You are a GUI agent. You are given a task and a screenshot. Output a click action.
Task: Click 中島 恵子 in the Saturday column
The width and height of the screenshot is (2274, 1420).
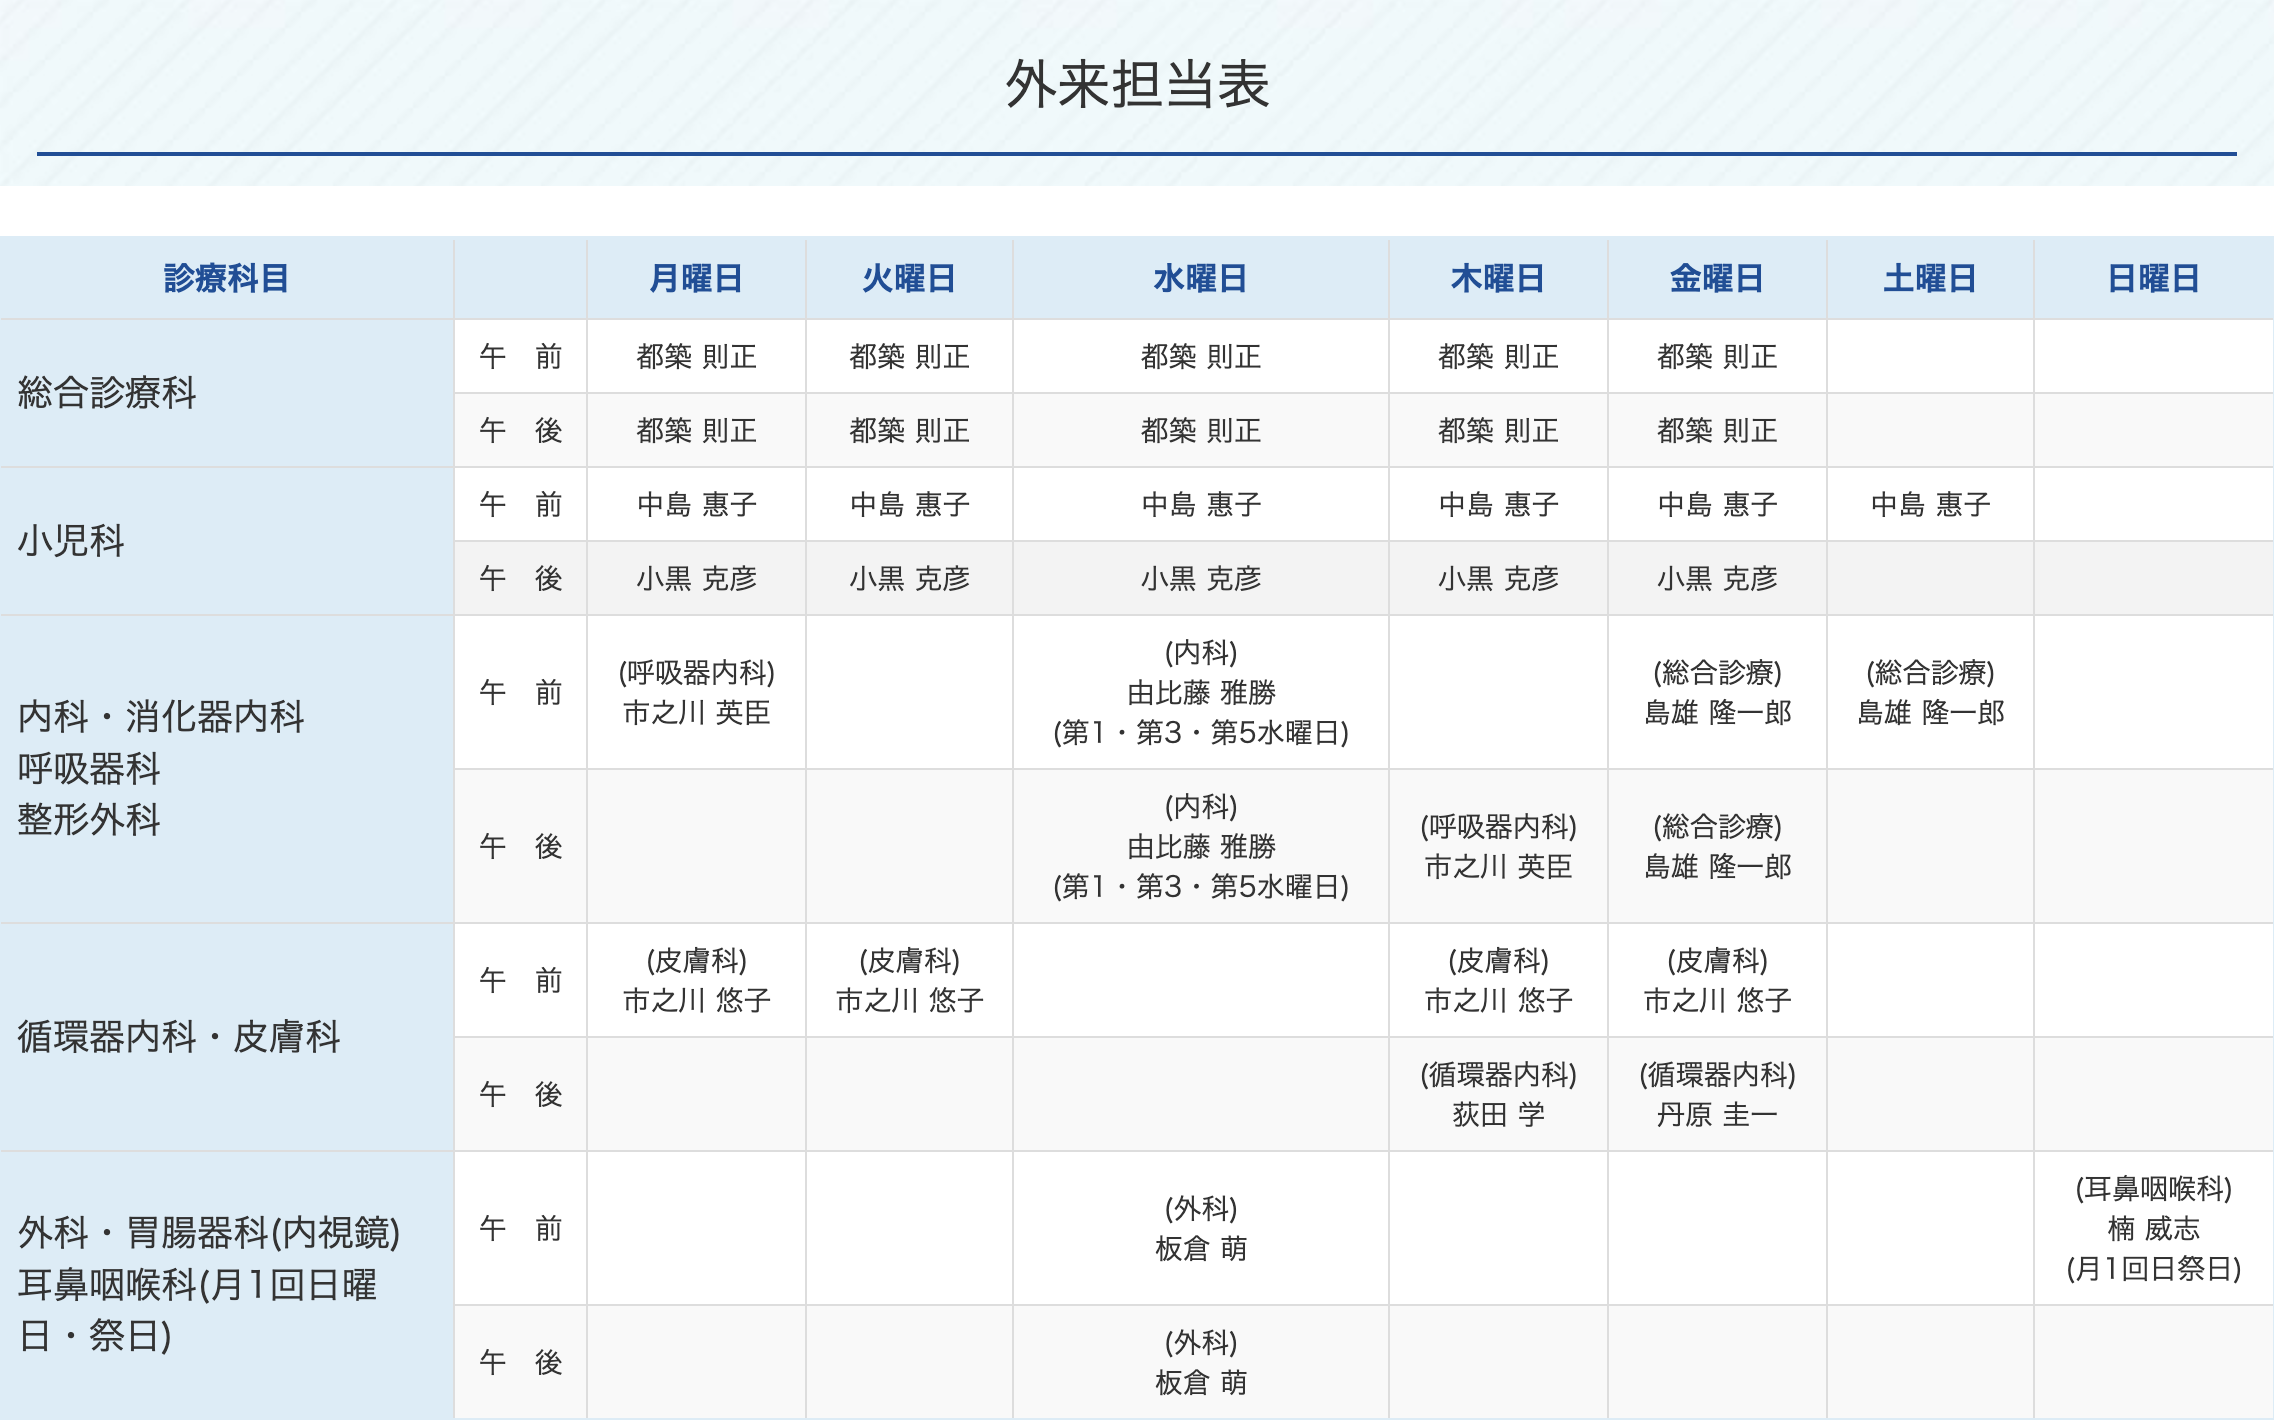point(1930,505)
